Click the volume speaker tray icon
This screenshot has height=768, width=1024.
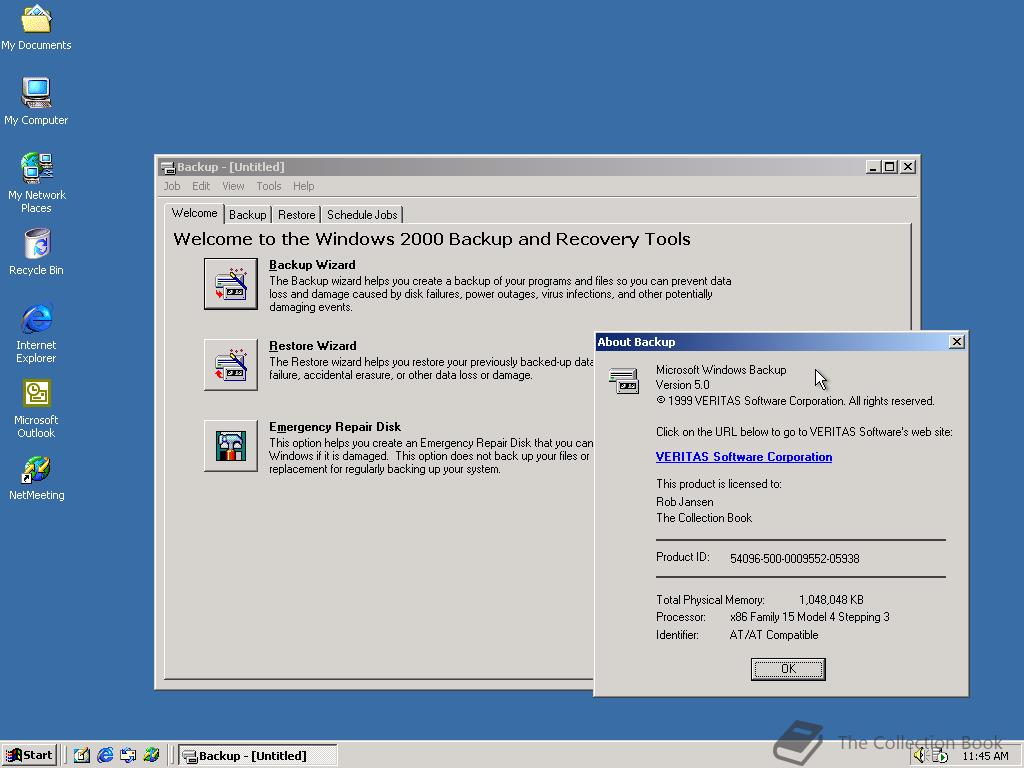point(920,756)
